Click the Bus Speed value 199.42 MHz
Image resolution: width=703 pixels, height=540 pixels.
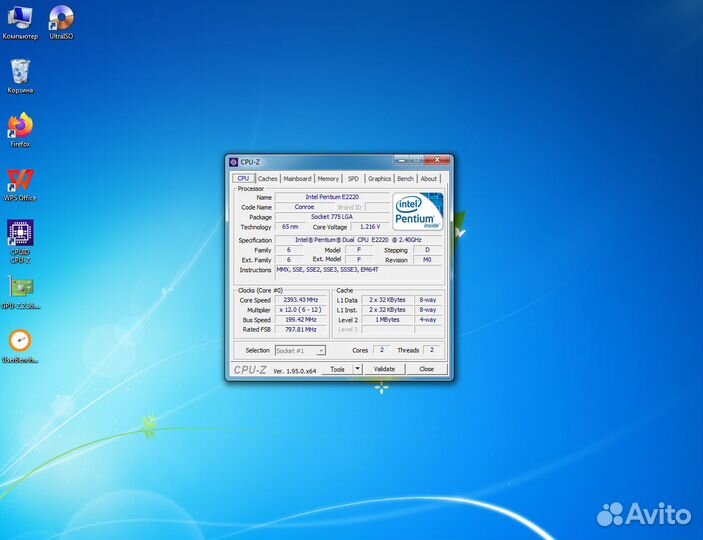(300, 319)
